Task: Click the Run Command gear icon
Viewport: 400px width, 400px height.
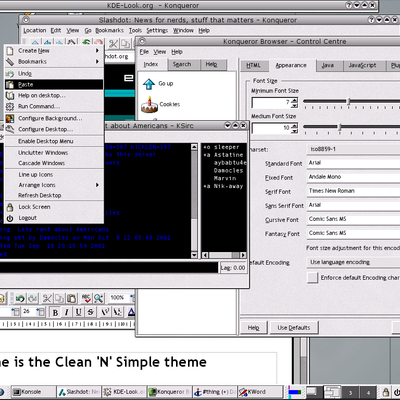Action: coord(10,106)
